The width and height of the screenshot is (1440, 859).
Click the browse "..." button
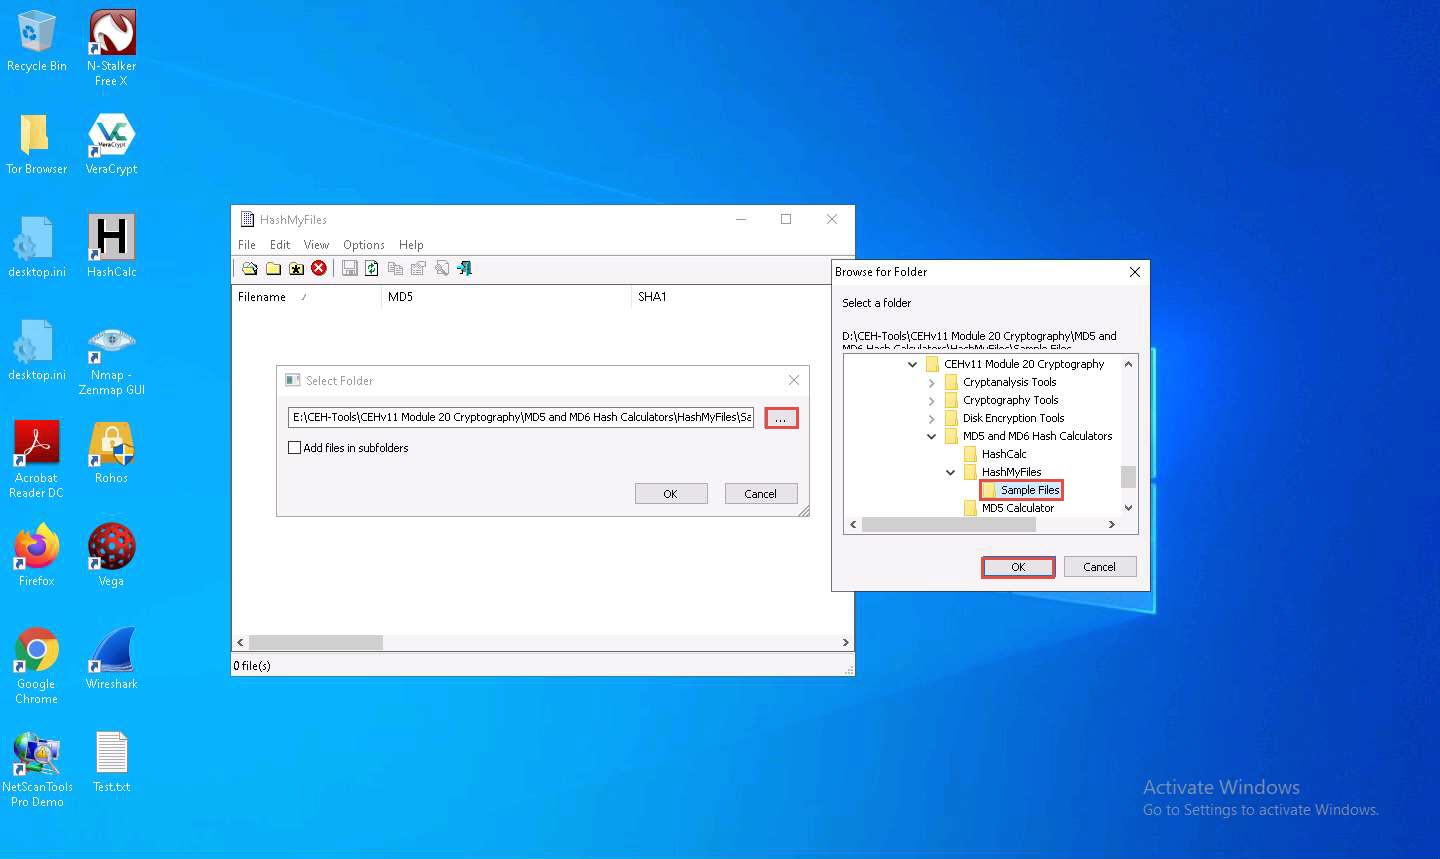point(781,418)
